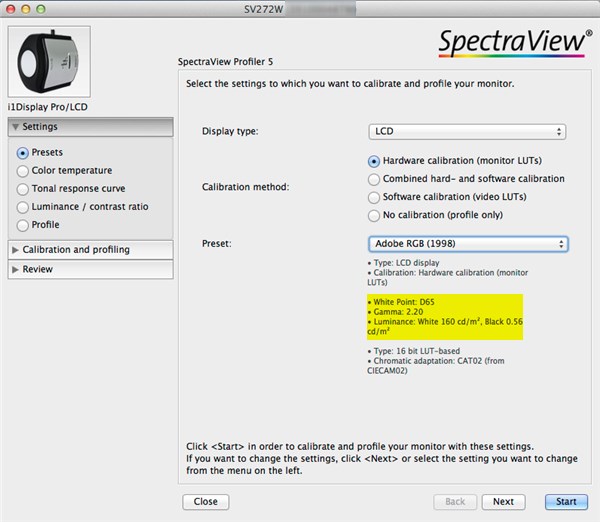
Task: Click the i1Display Pro device image
Action: click(49, 61)
